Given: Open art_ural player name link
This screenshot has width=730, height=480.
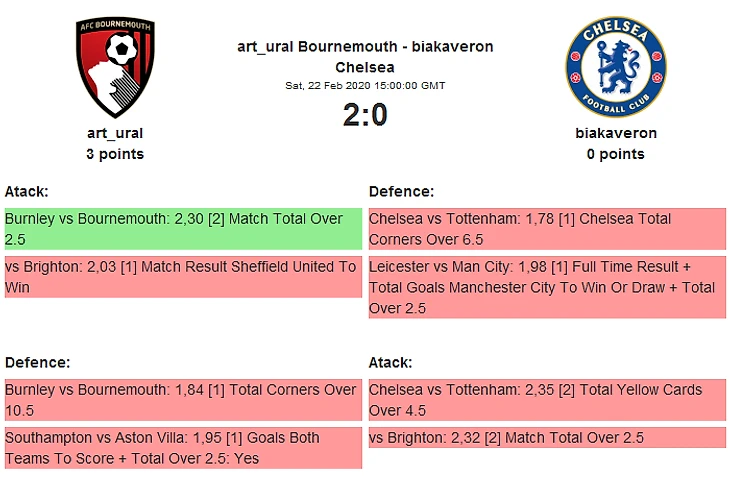Looking at the screenshot, I should pos(115,133).
